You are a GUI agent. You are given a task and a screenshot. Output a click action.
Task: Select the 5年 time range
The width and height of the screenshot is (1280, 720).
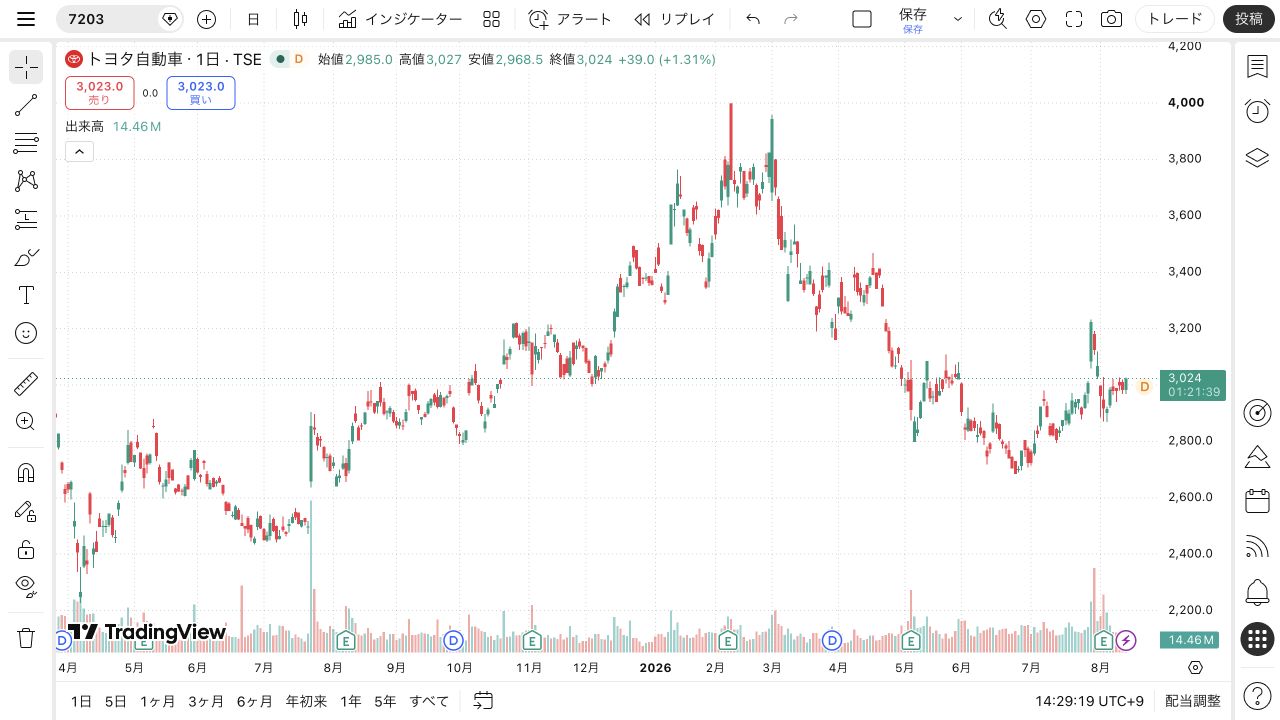[x=385, y=701]
